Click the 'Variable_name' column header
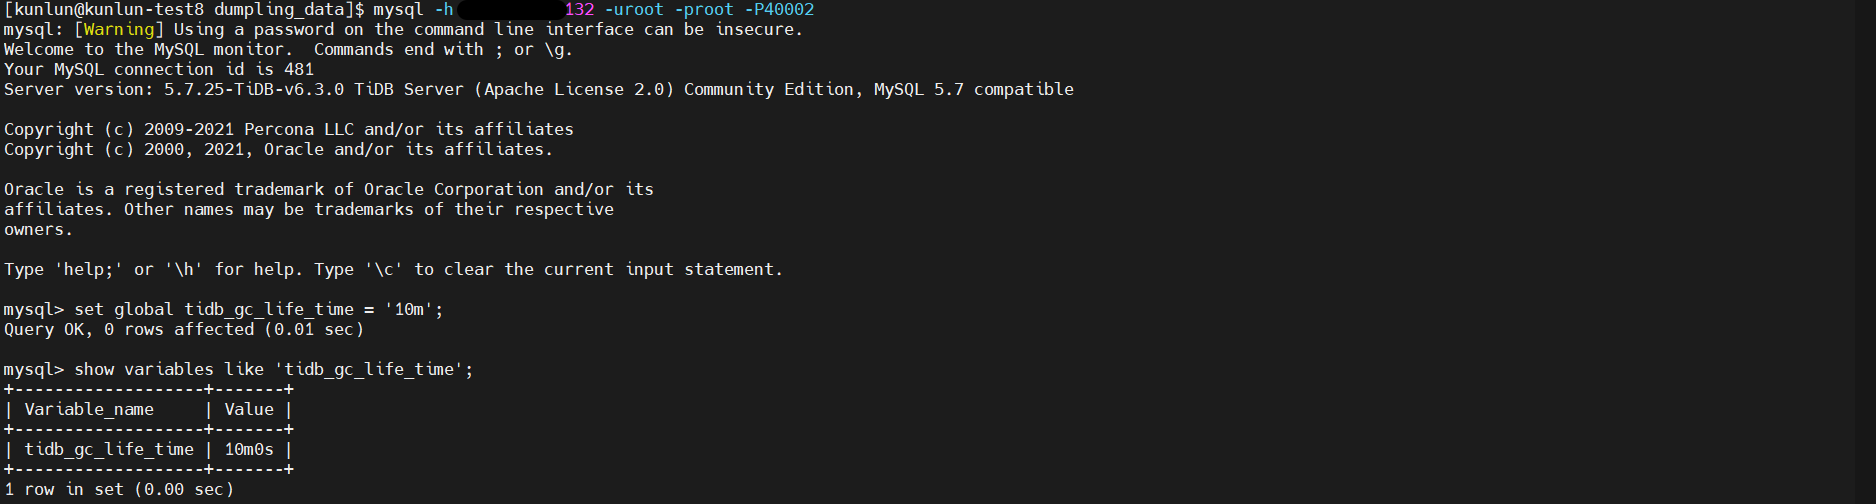Image resolution: width=1876 pixels, height=504 pixels. 89,410
